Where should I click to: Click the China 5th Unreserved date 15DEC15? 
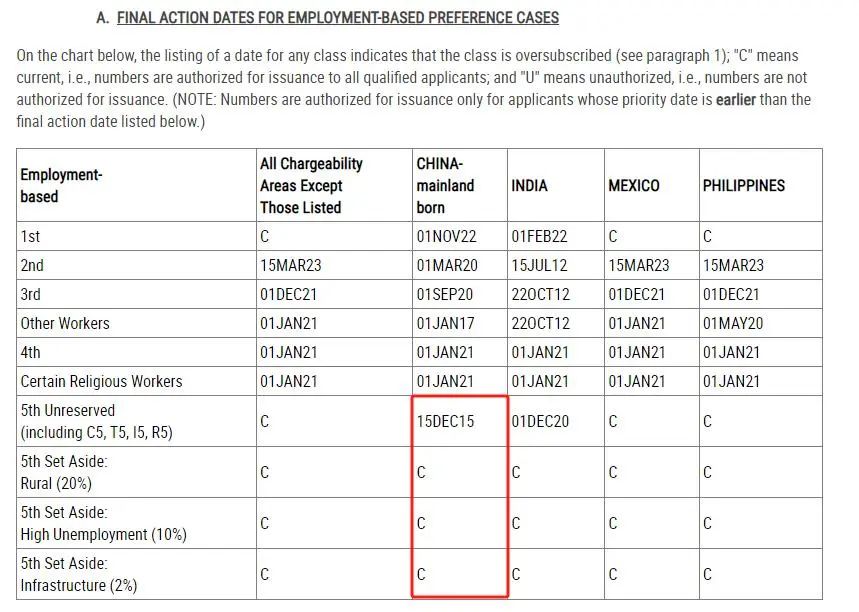pos(445,421)
